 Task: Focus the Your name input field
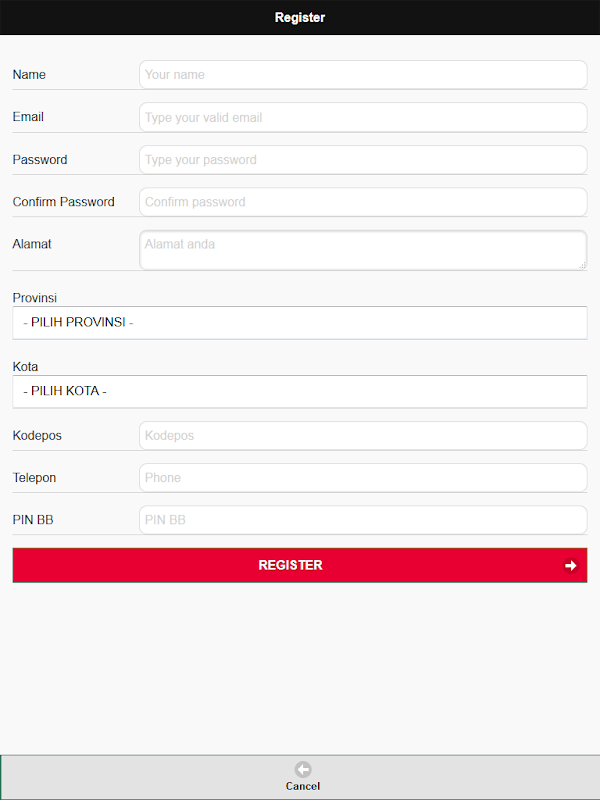(363, 74)
